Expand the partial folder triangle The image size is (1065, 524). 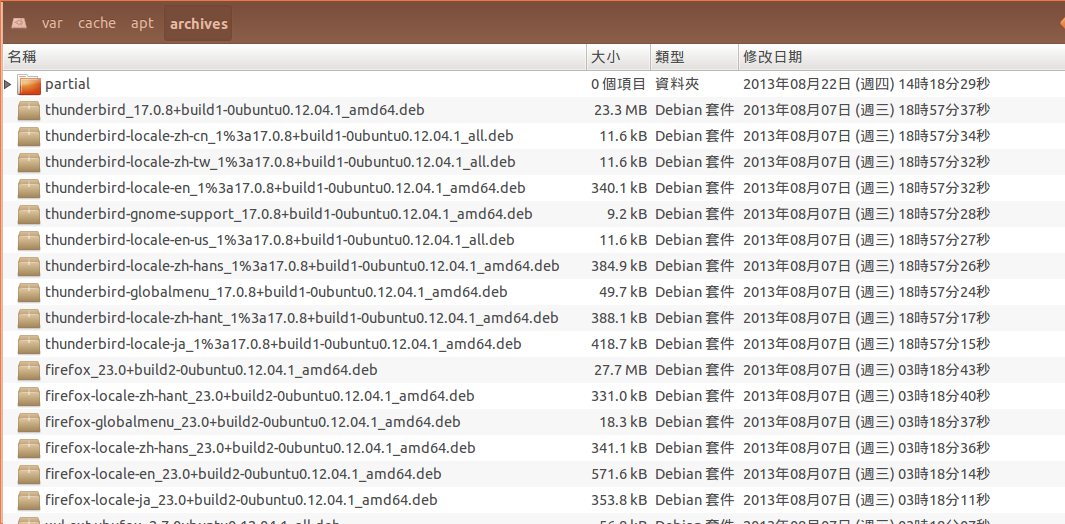[7, 85]
